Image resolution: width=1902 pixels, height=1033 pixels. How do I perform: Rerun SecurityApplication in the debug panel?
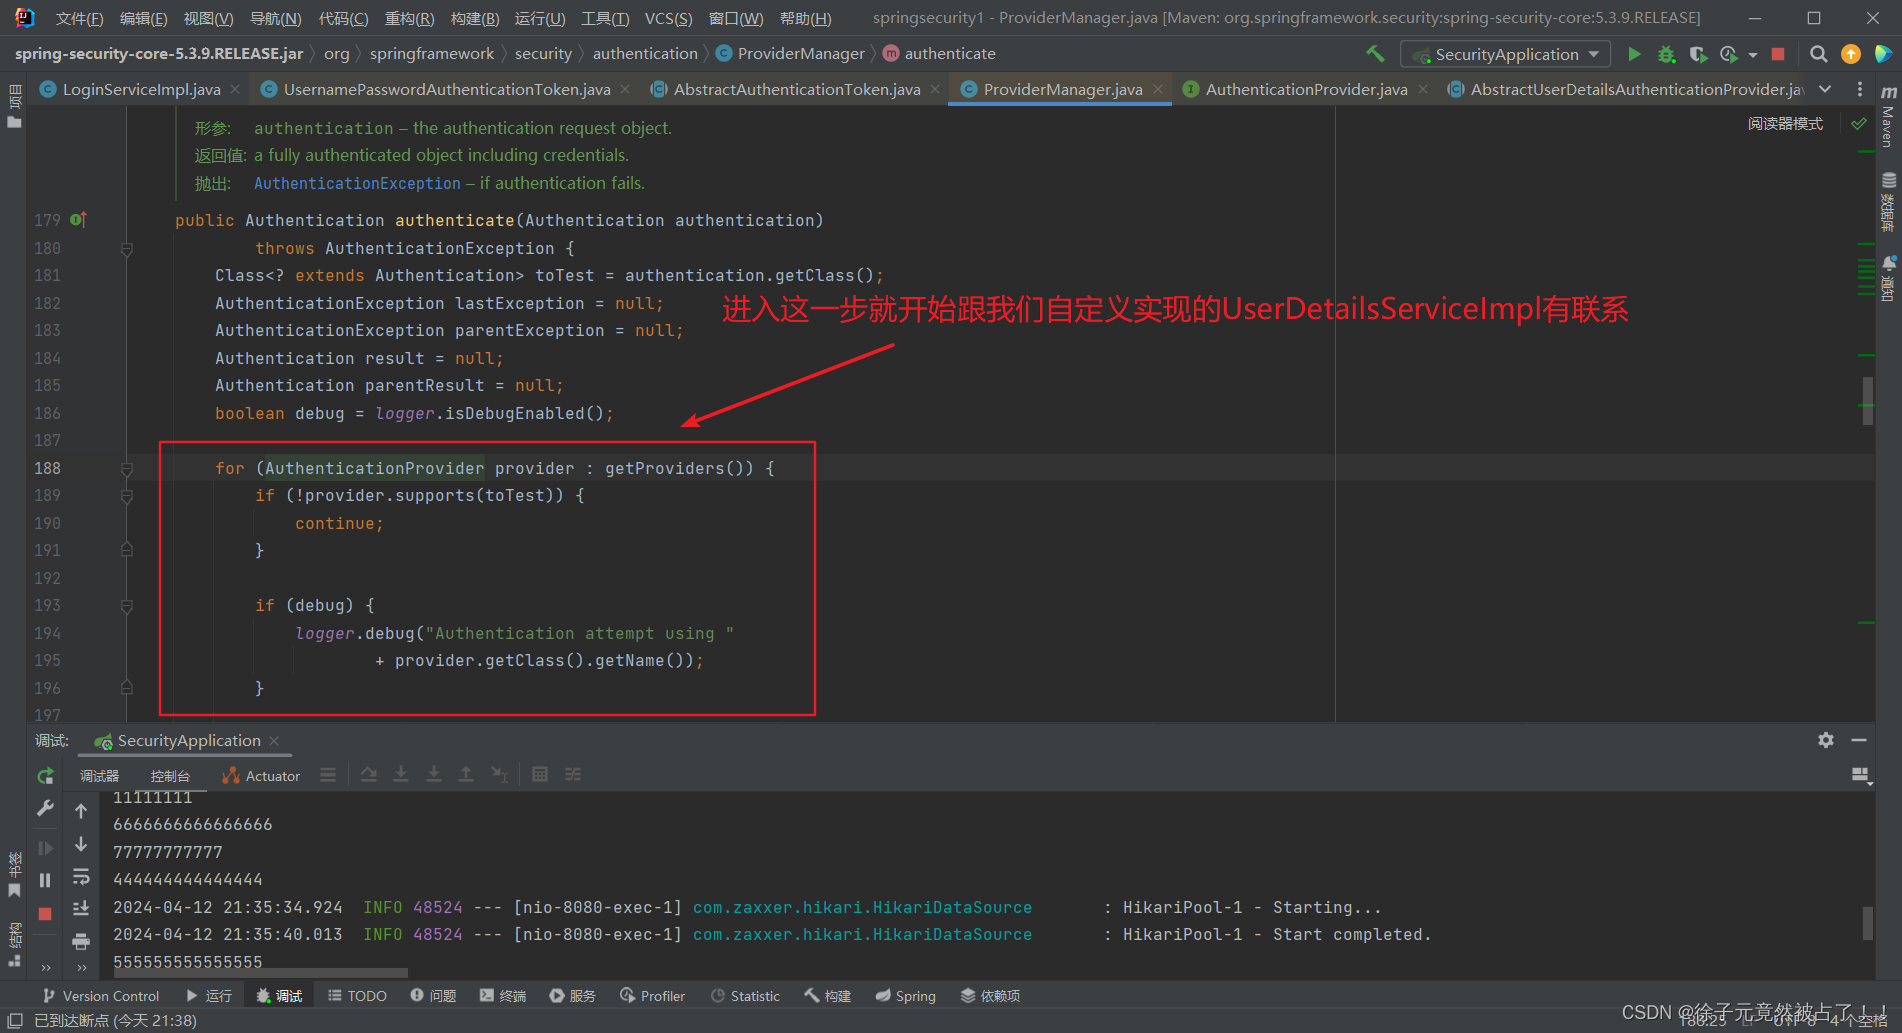point(45,776)
